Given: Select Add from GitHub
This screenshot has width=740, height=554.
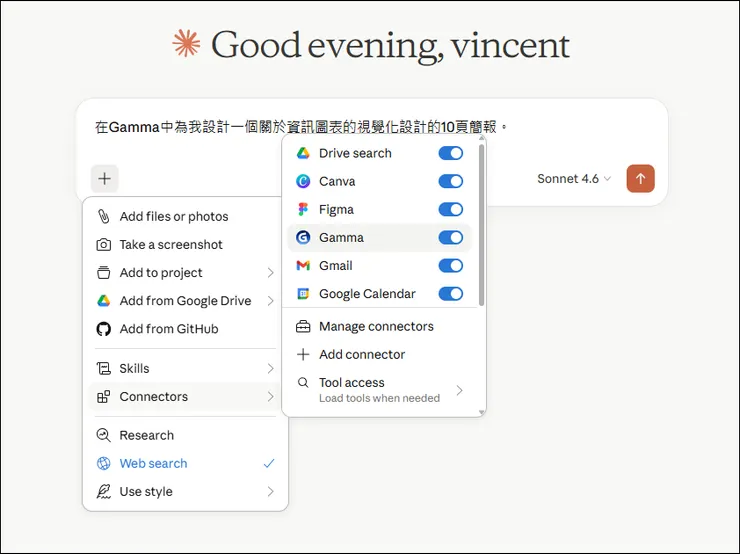Looking at the screenshot, I should coord(185,329).
